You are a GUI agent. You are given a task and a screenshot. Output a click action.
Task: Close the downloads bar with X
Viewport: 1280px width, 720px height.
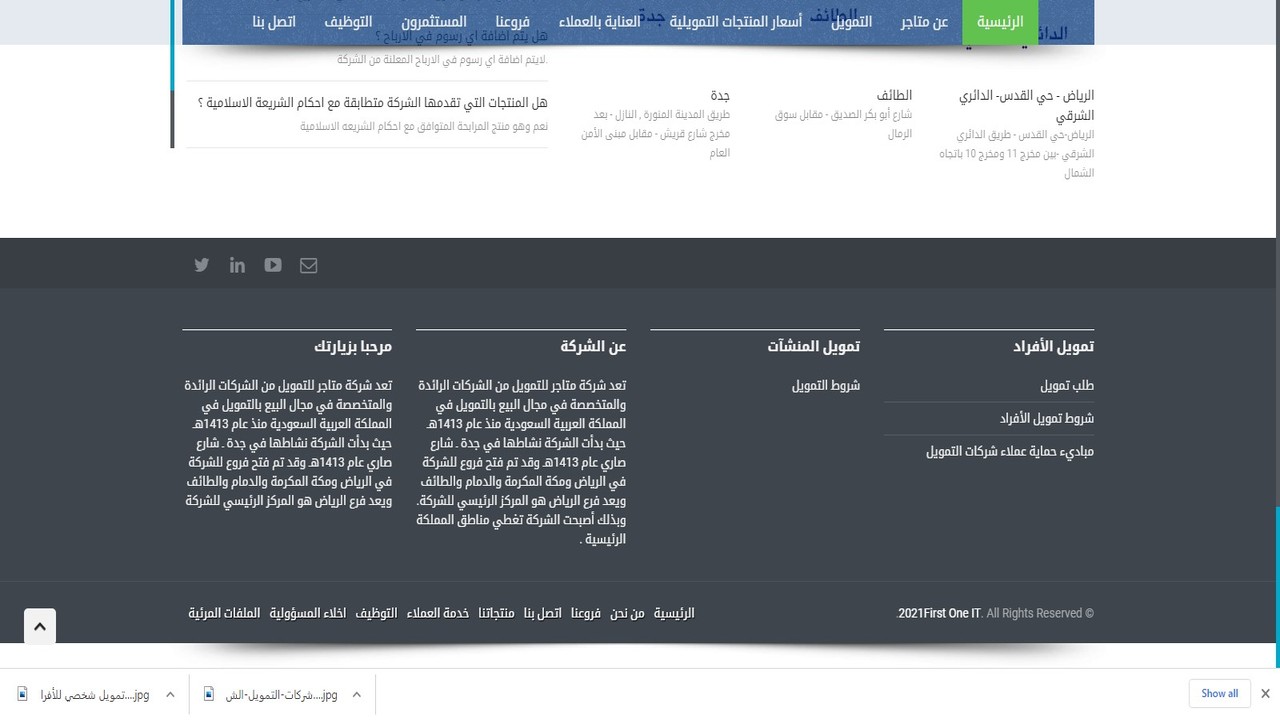tap(1265, 693)
